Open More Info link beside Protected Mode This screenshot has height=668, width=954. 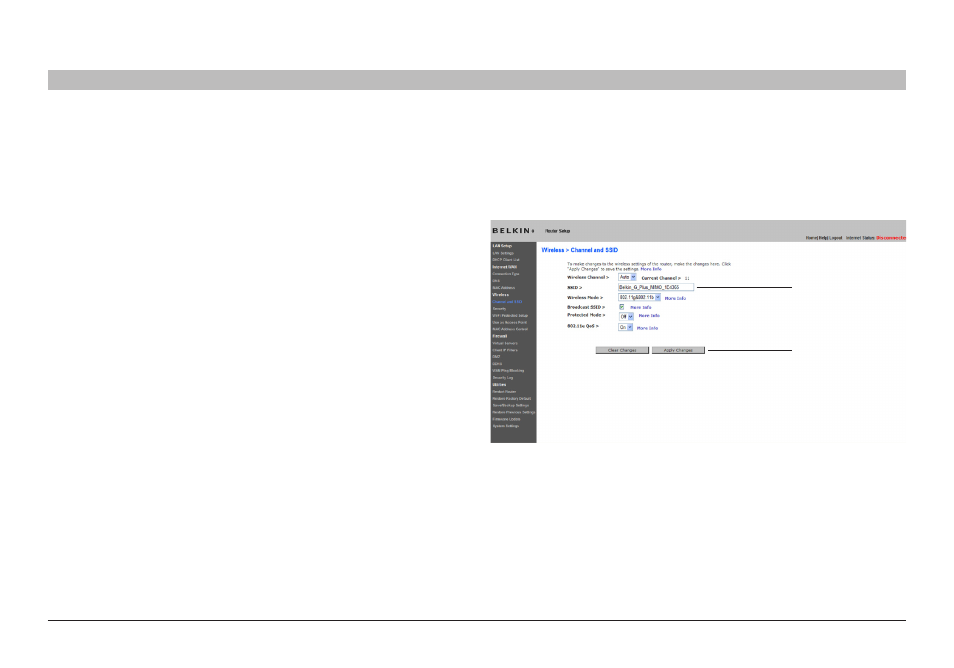point(649,316)
